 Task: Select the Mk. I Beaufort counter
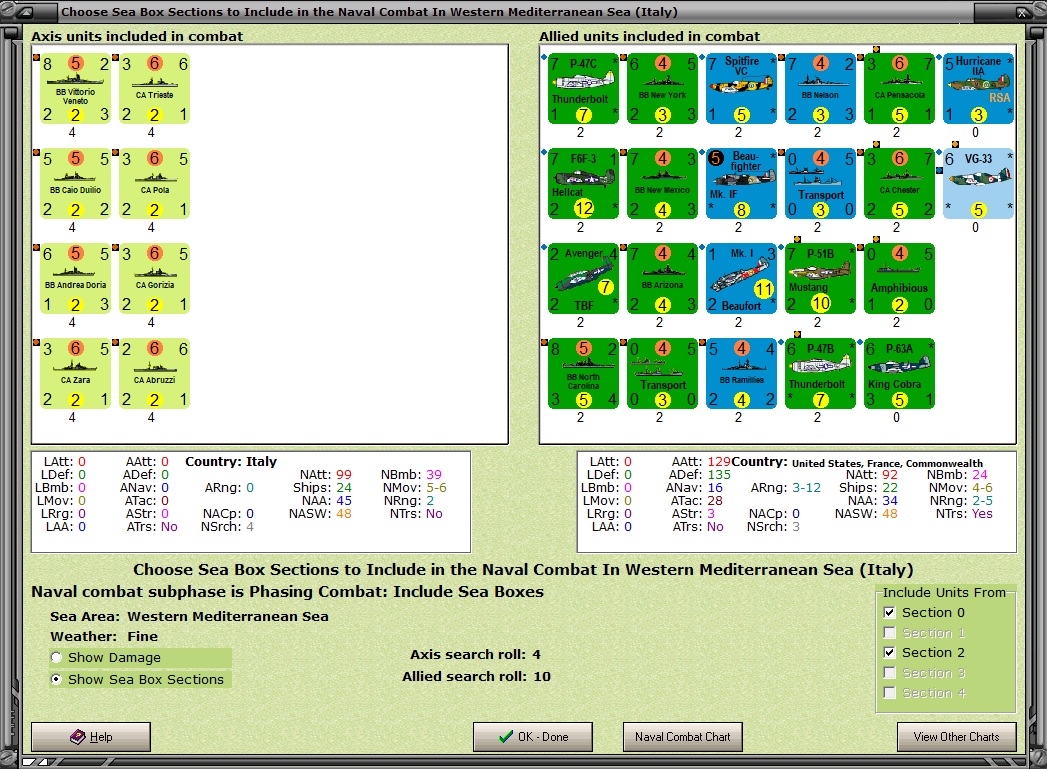pos(741,278)
